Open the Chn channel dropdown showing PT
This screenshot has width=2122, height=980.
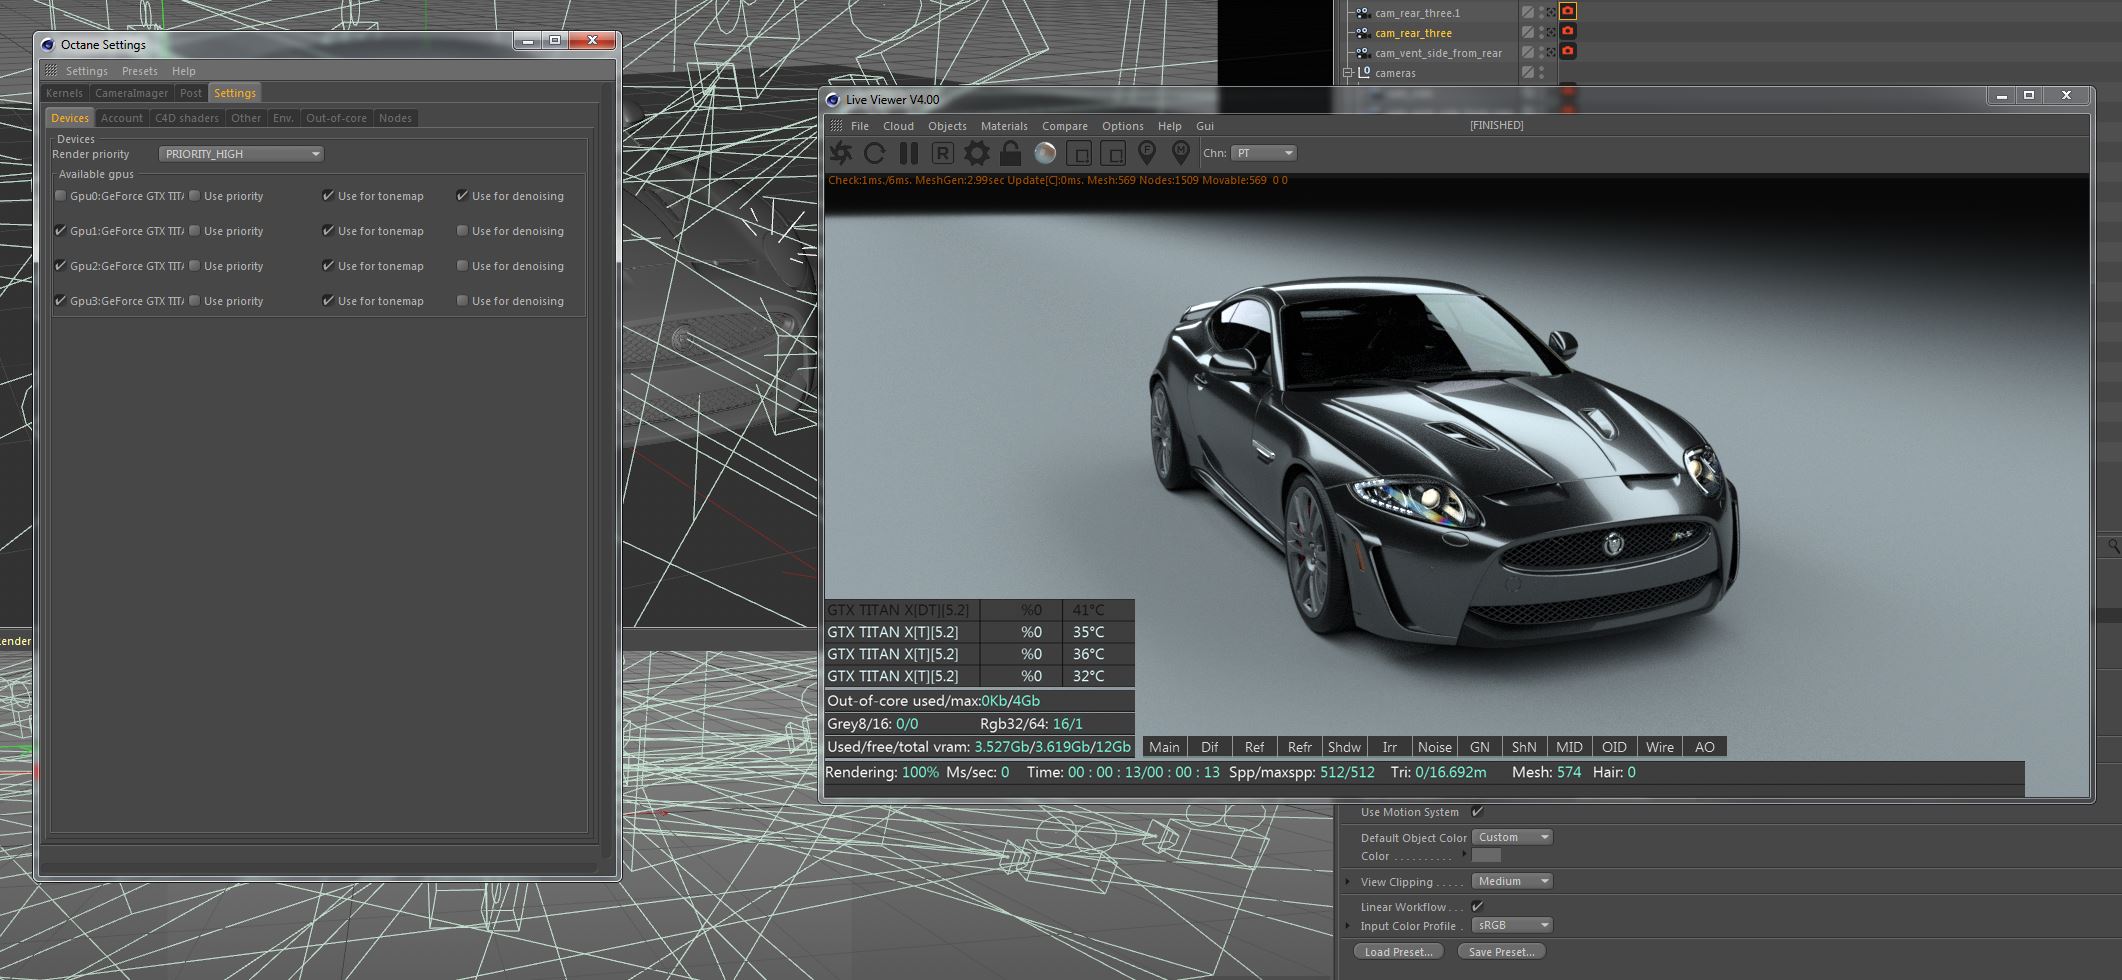click(1263, 153)
